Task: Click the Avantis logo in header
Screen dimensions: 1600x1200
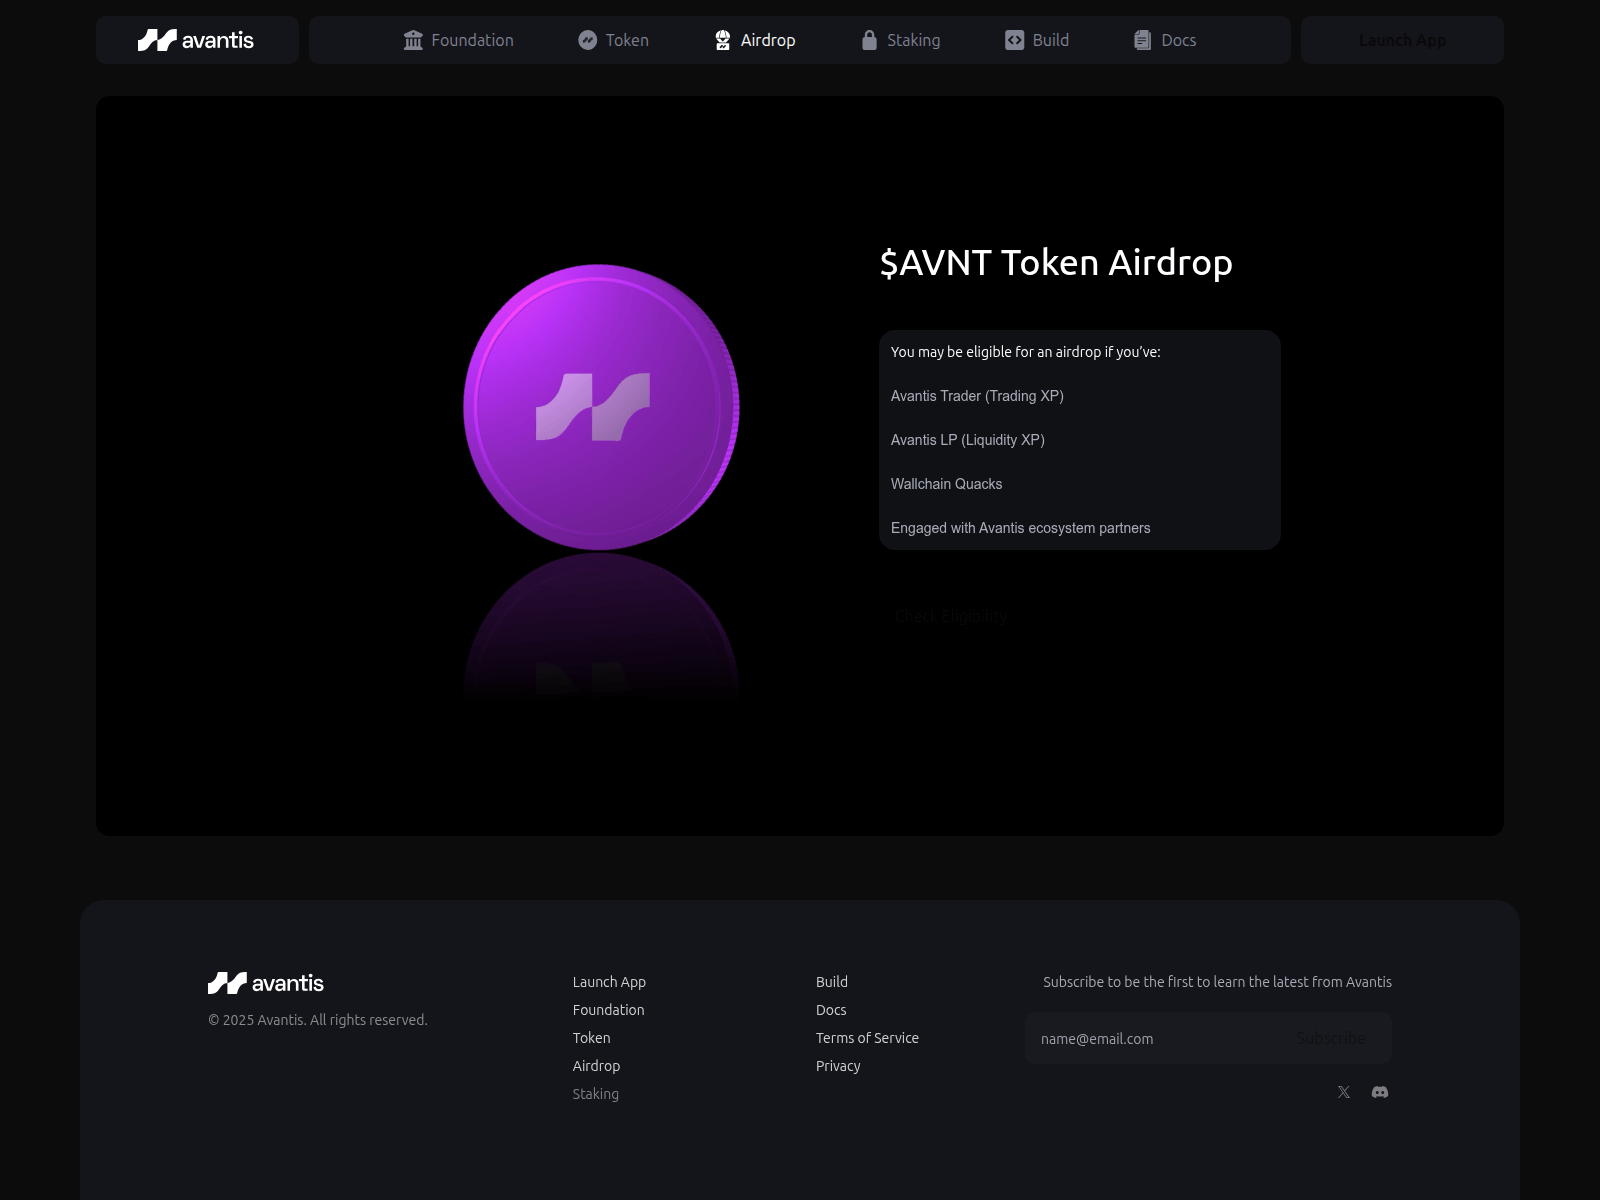Action: [196, 40]
